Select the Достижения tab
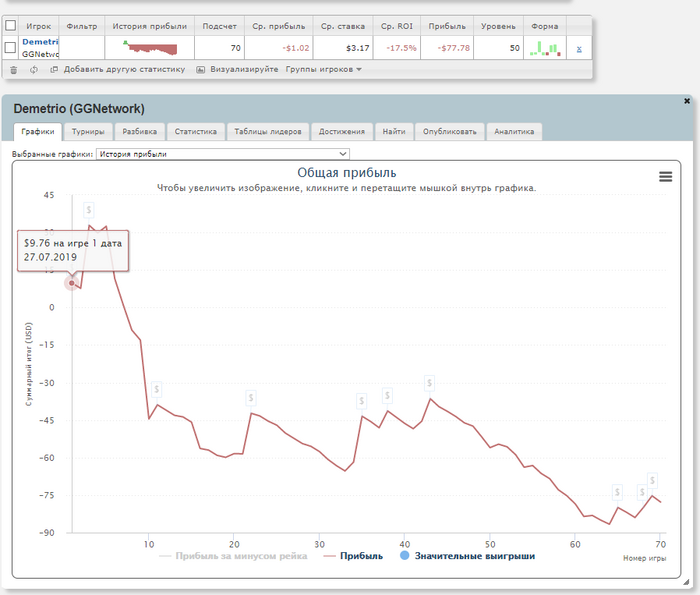Viewport: 700px width, 595px height. [x=342, y=132]
